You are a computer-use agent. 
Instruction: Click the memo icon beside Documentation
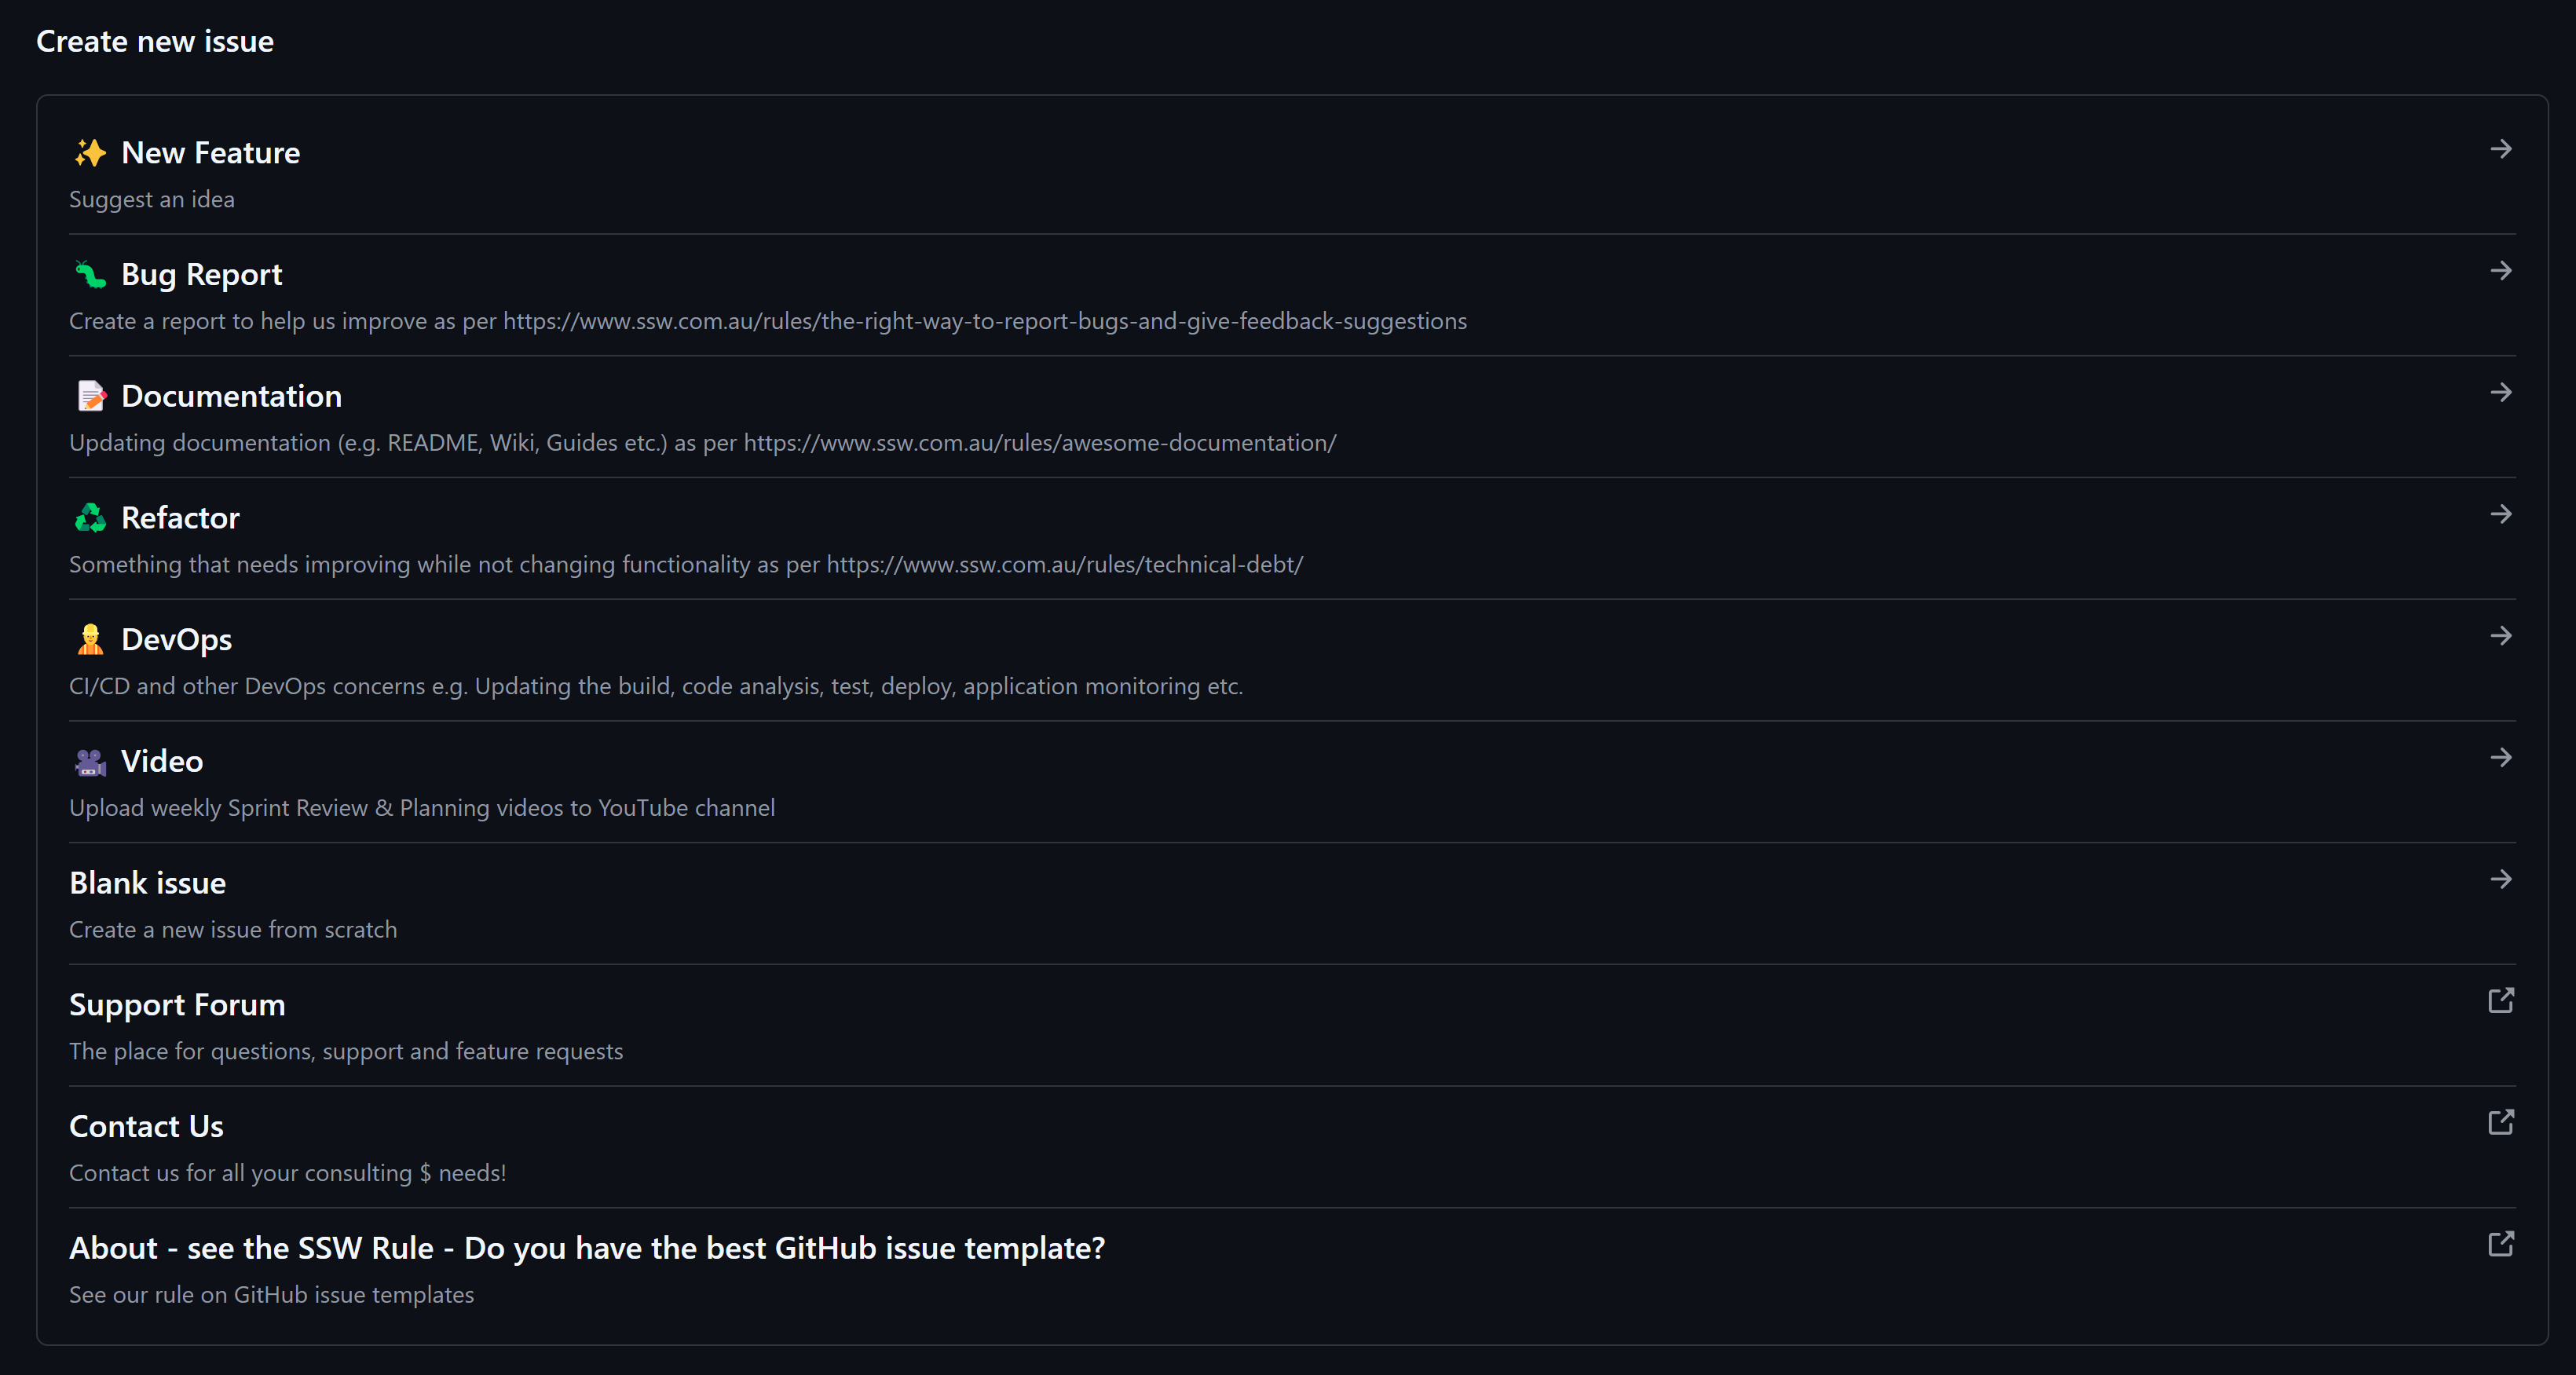point(90,396)
